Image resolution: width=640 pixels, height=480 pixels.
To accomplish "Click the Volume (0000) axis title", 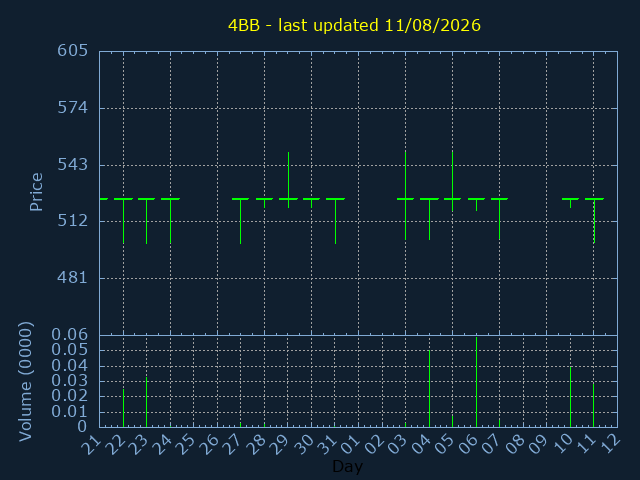I will (25, 382).
